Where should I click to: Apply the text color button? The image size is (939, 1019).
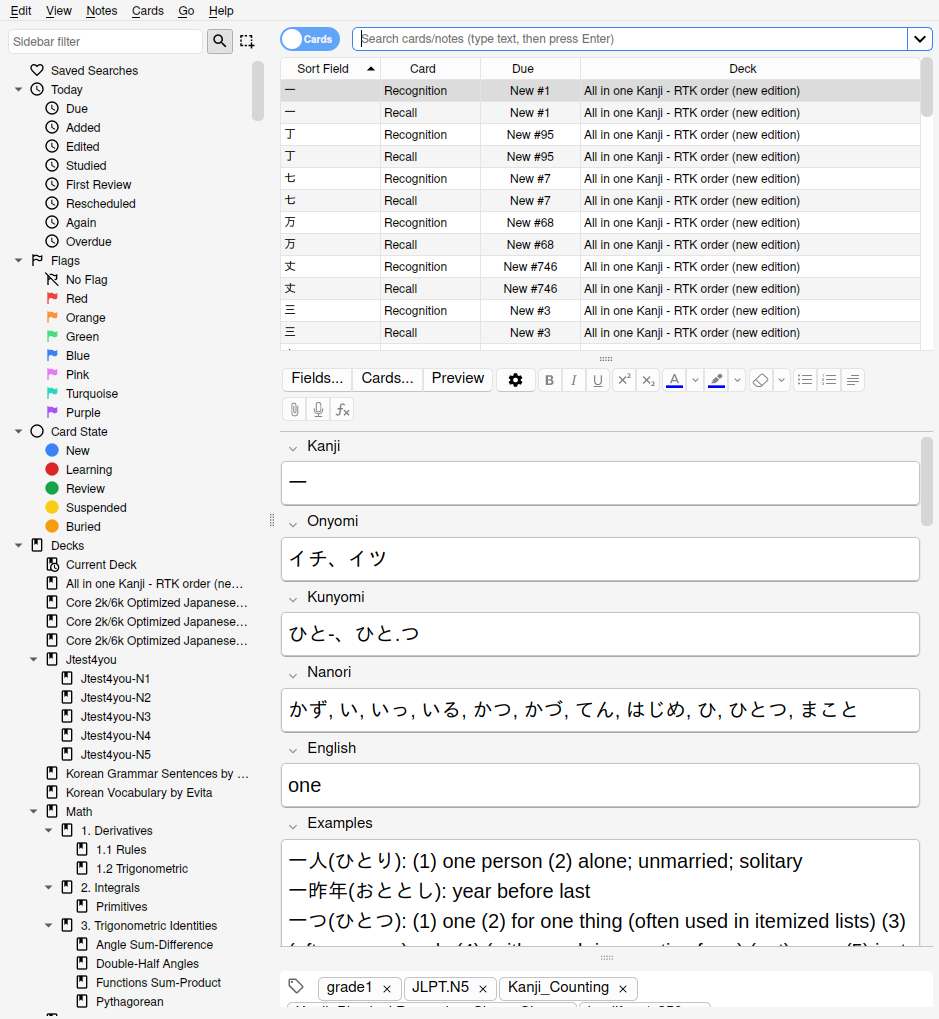(675, 380)
